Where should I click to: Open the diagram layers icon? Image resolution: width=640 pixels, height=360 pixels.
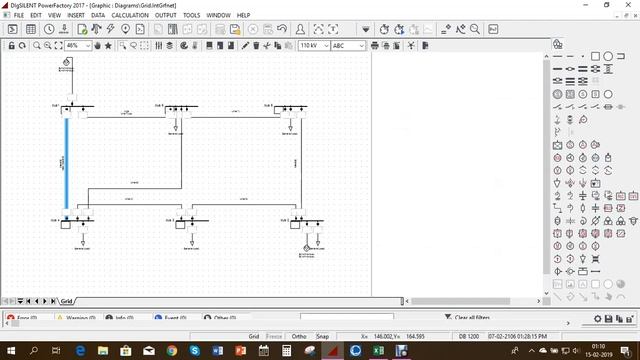pyautogui.click(x=169, y=46)
